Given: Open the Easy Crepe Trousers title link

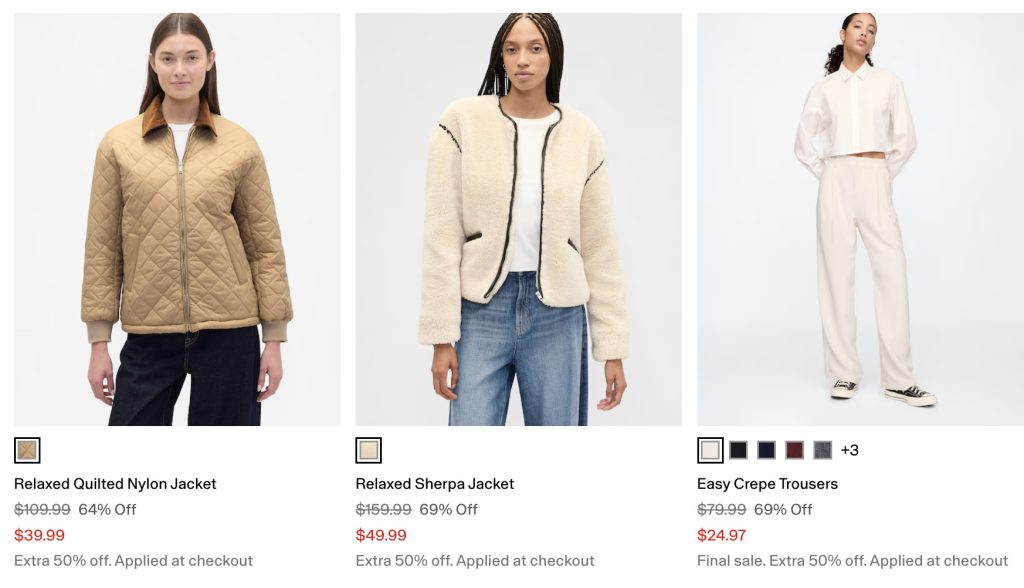Looking at the screenshot, I should point(767,484).
